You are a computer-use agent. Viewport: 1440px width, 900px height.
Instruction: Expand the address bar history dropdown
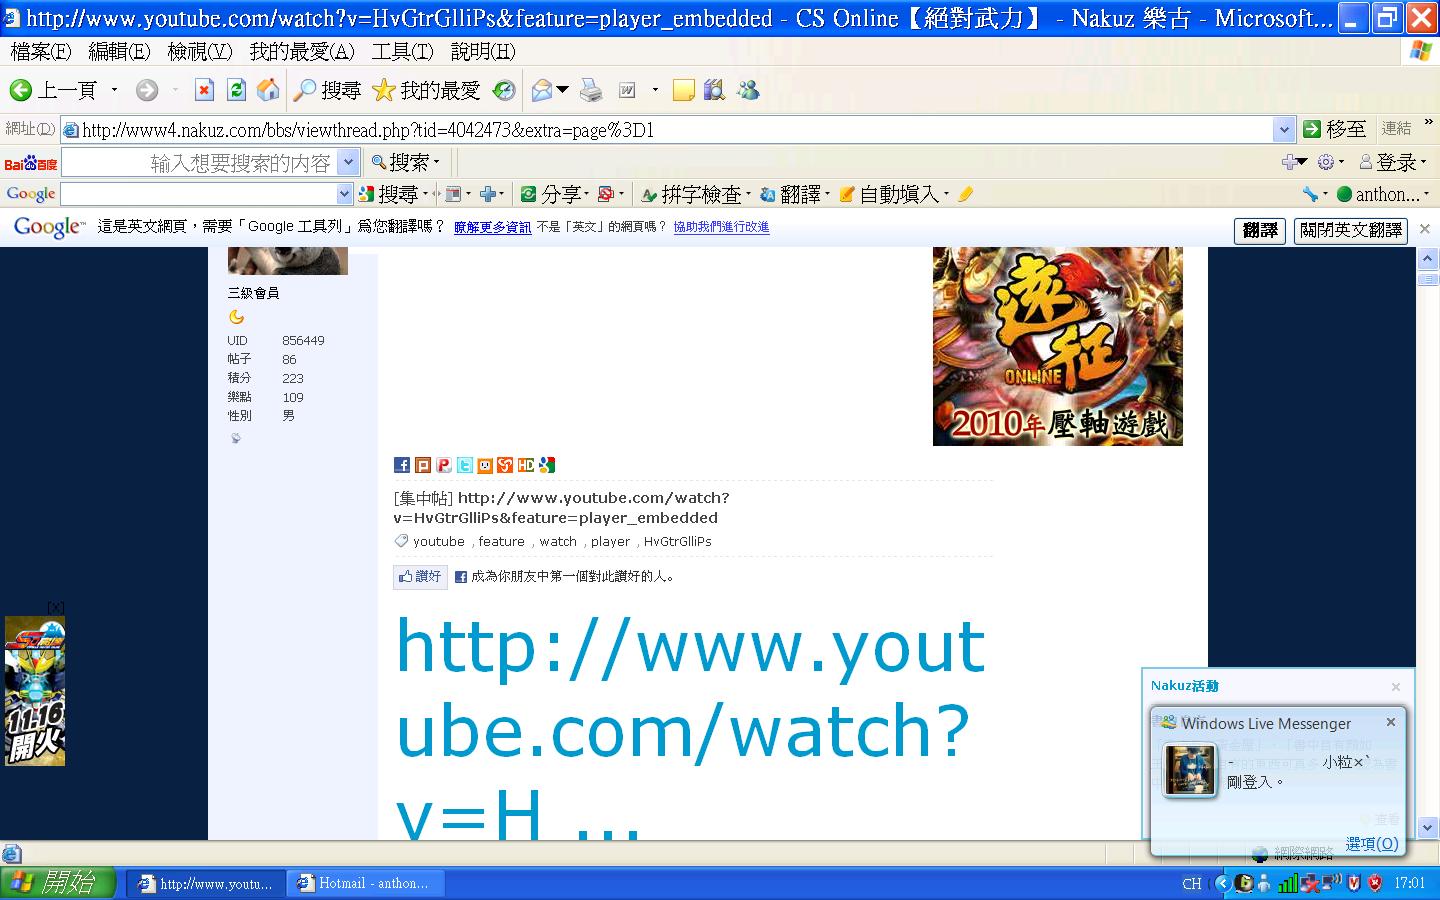tap(1284, 130)
